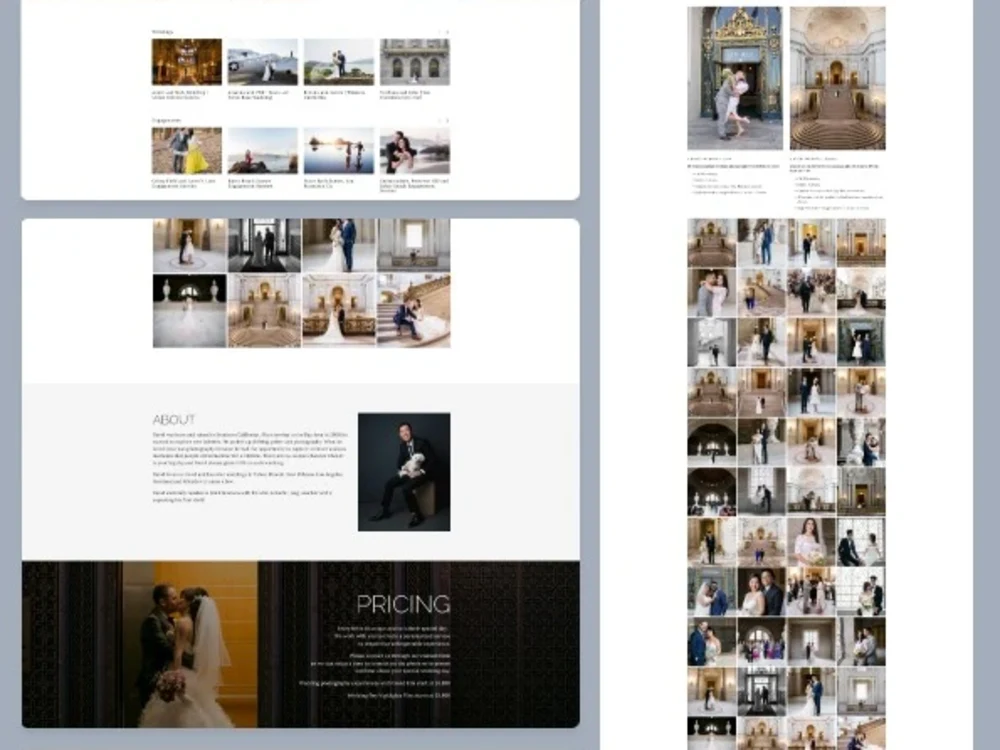Open the yellow skirt engagement thumbnail
The width and height of the screenshot is (1000, 750).
[x=187, y=151]
